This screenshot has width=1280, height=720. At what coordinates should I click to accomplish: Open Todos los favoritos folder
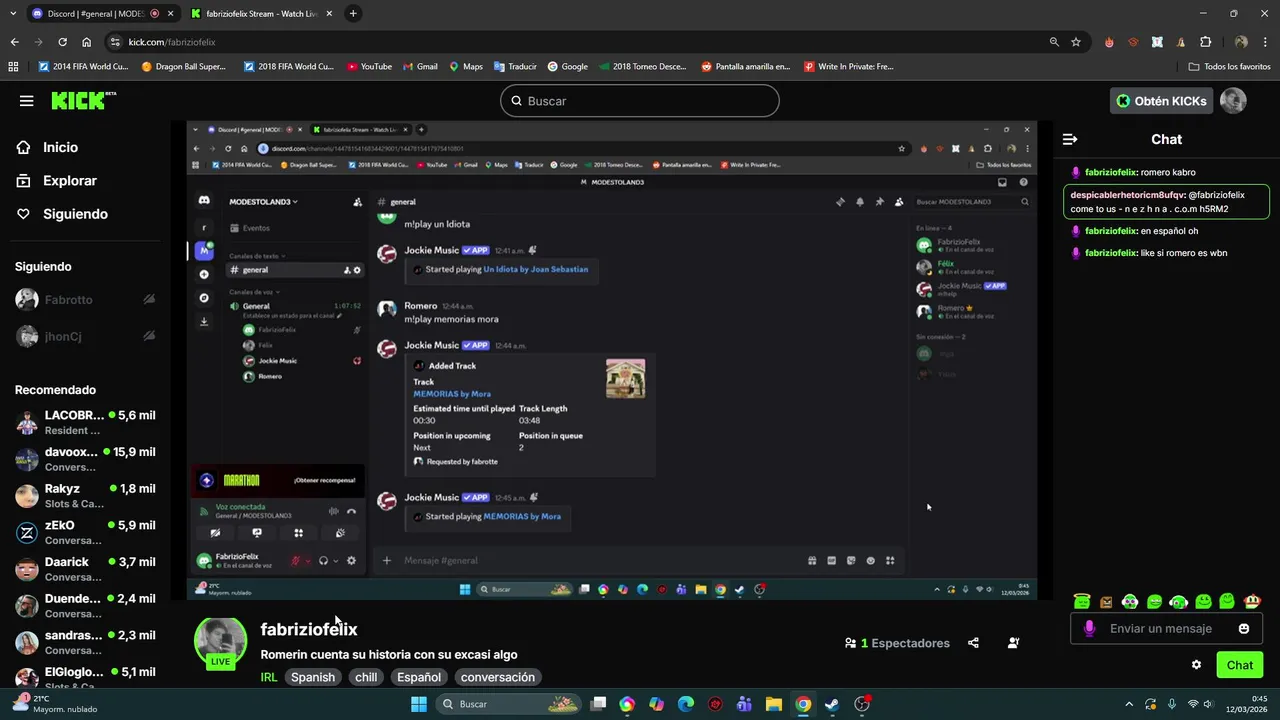(1229, 67)
